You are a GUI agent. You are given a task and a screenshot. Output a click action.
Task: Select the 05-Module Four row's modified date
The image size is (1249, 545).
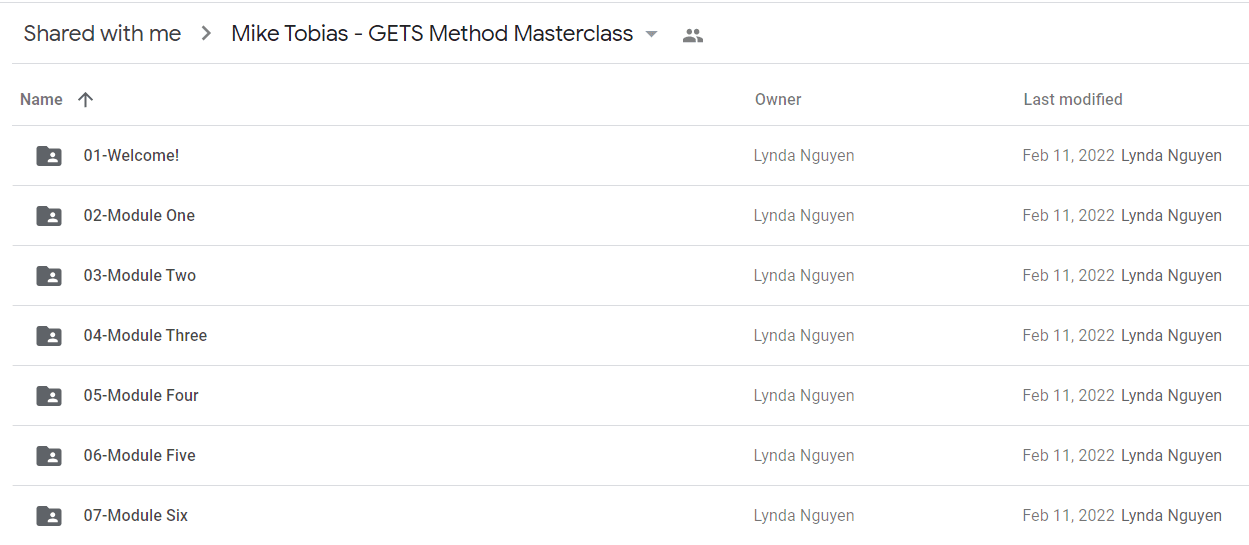1068,395
